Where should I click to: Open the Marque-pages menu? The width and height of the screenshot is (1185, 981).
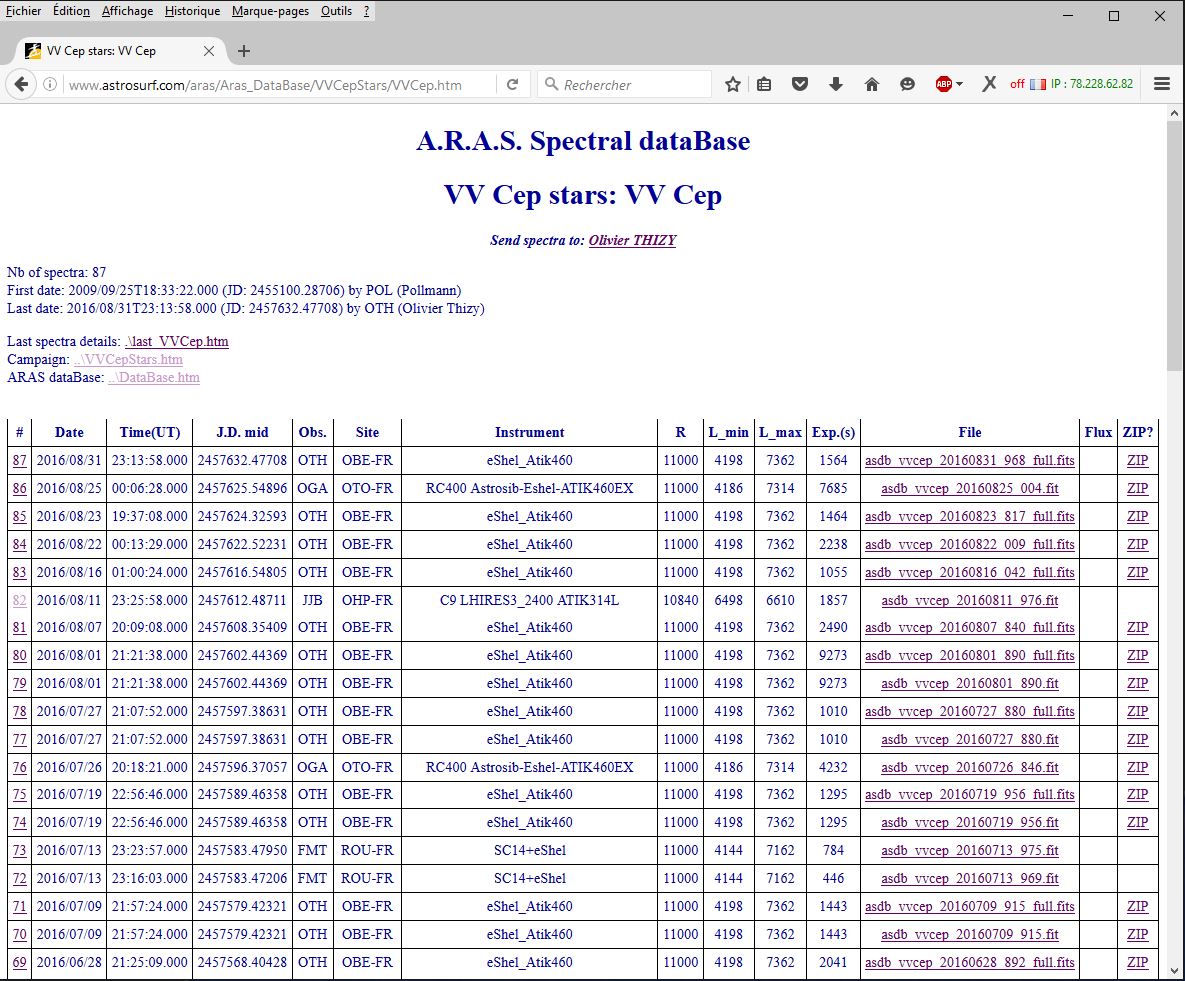(269, 11)
